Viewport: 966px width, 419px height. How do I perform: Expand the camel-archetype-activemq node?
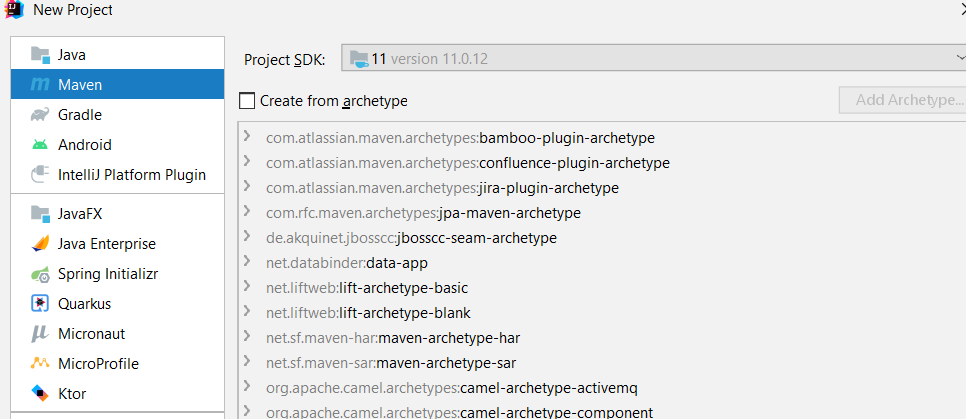coord(247,387)
